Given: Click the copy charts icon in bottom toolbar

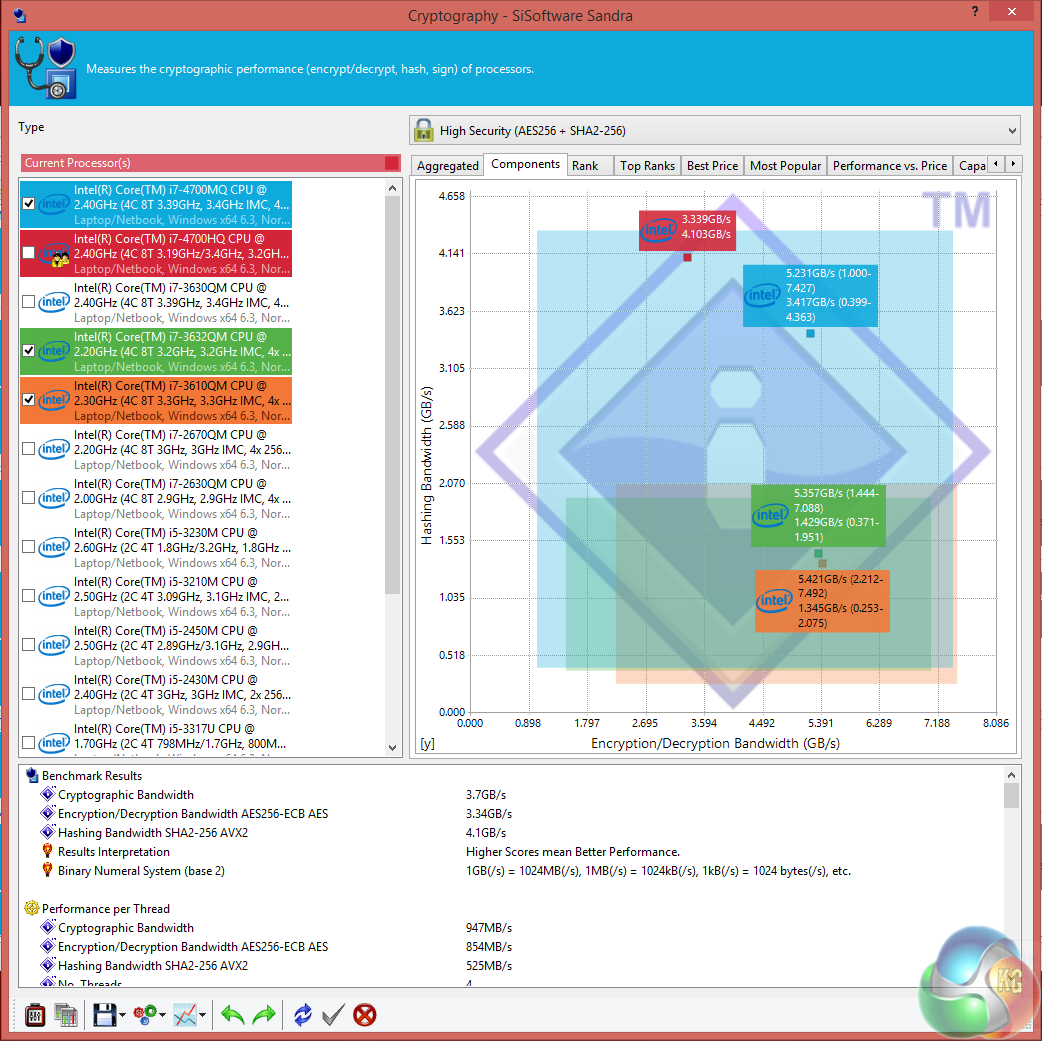Looking at the screenshot, I should (x=66, y=1015).
